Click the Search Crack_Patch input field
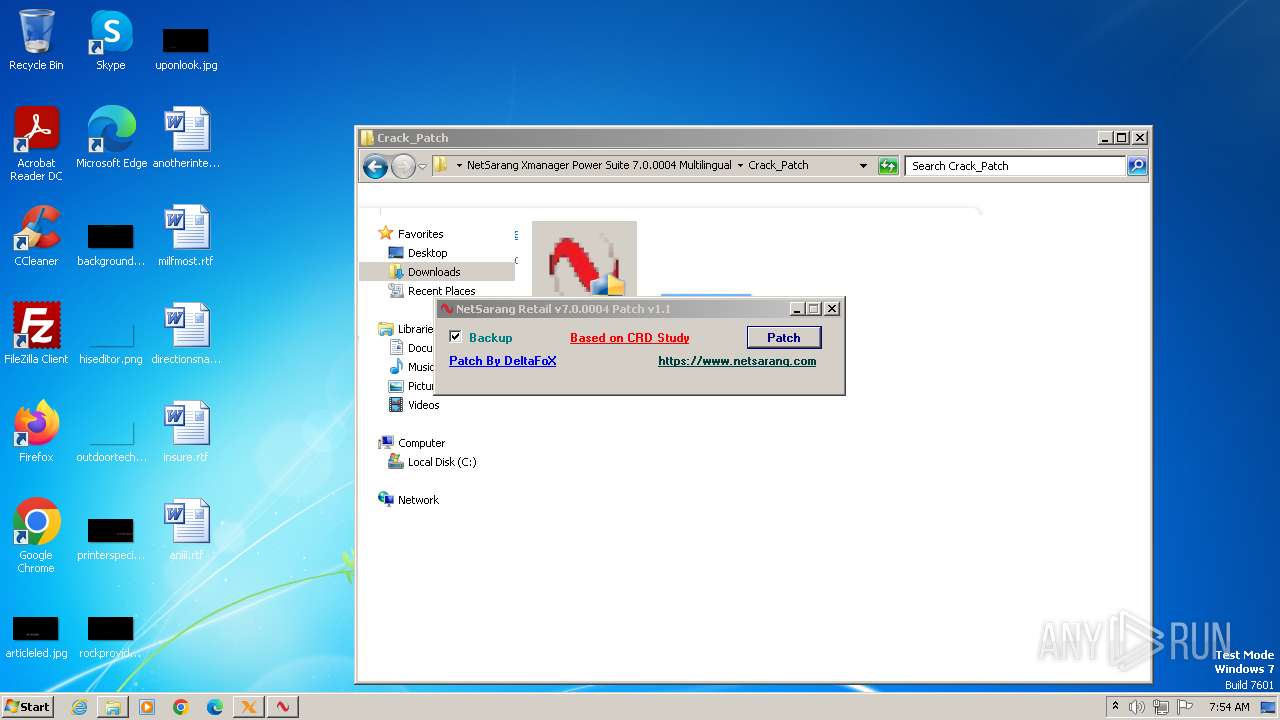 point(1015,166)
